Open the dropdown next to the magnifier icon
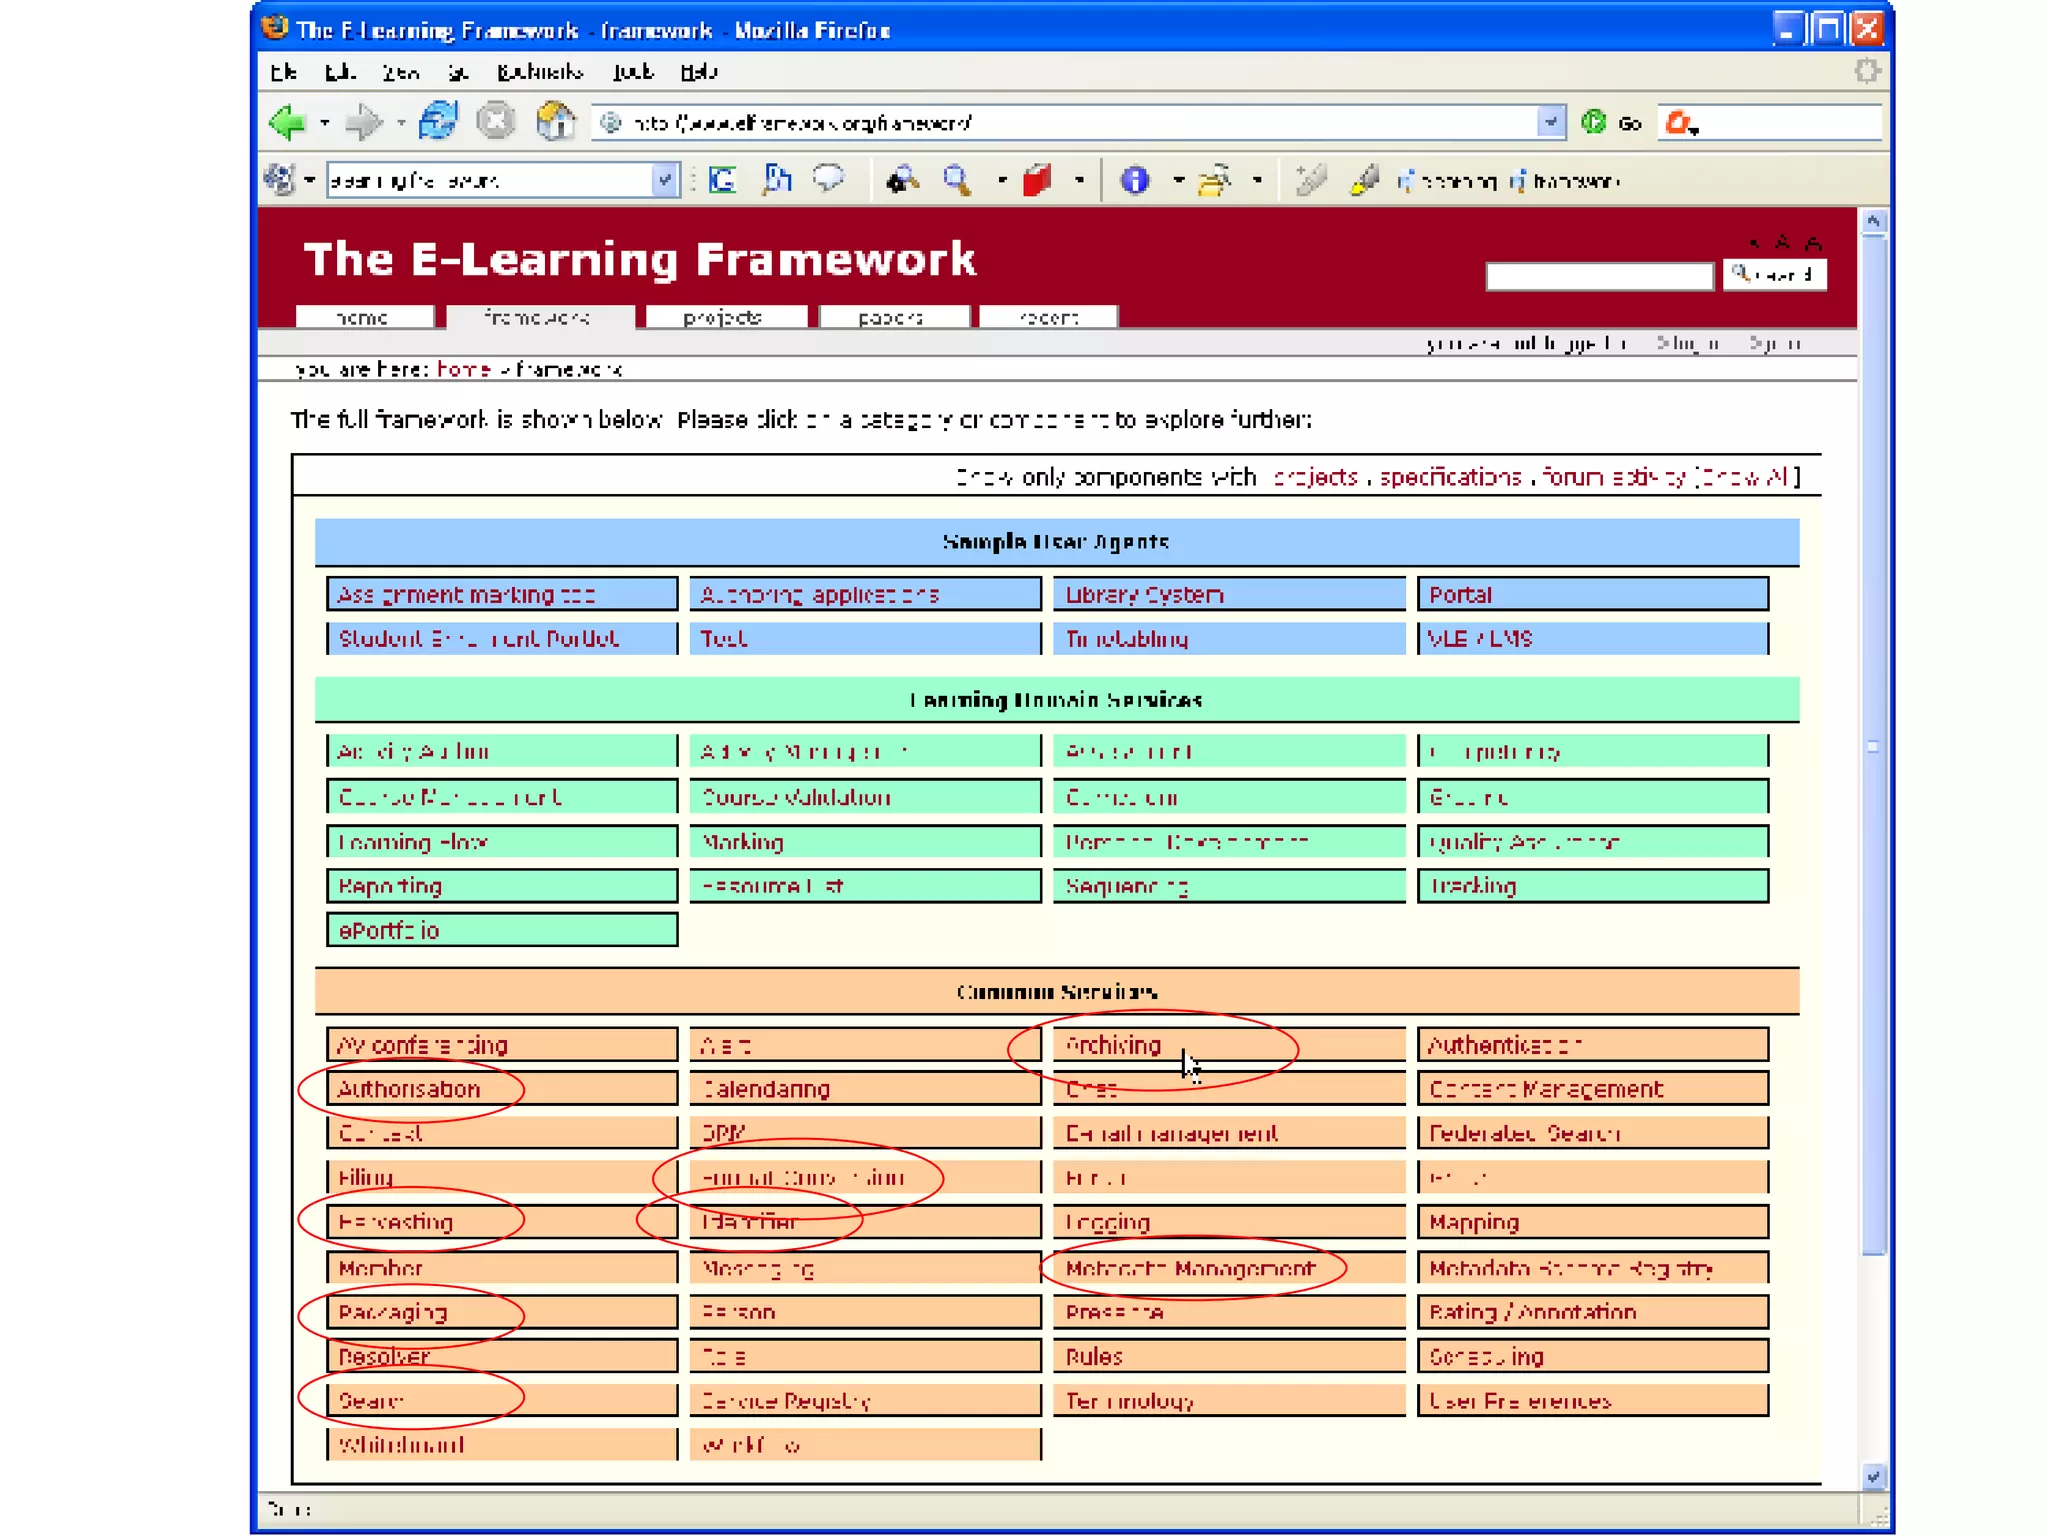The image size is (2048, 1536). tap(1001, 180)
